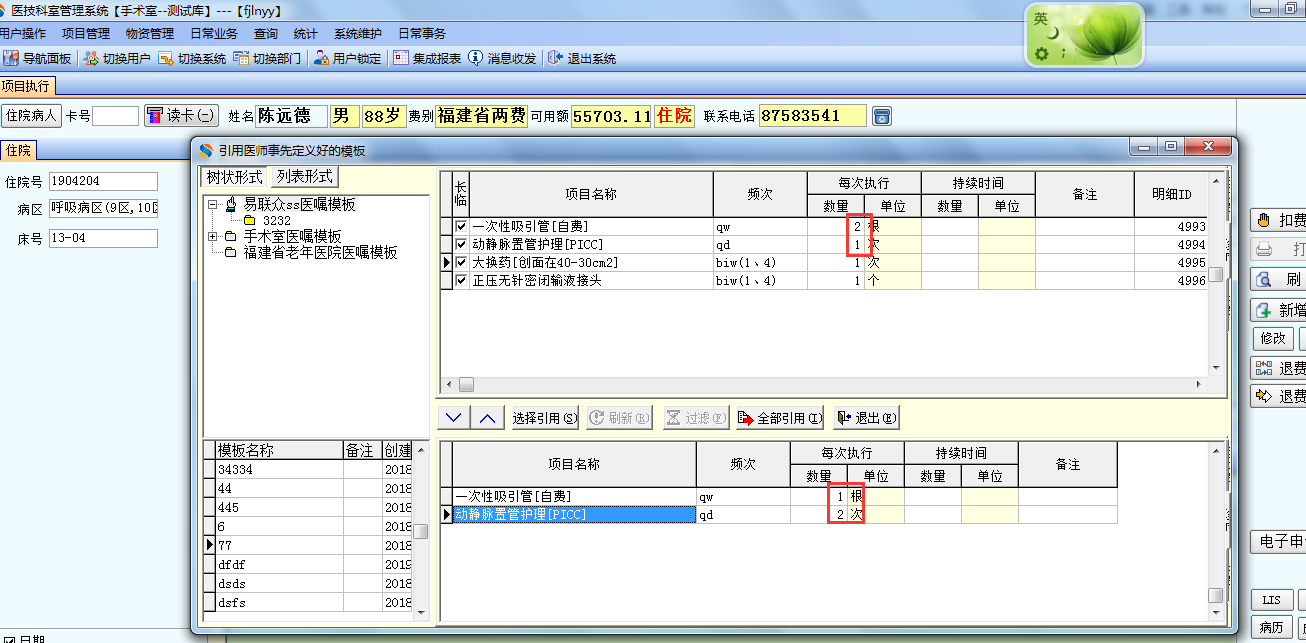Screen dimensions: 1306x643
Task: Click the upper table horizontal scrollbar
Action: coord(824,384)
